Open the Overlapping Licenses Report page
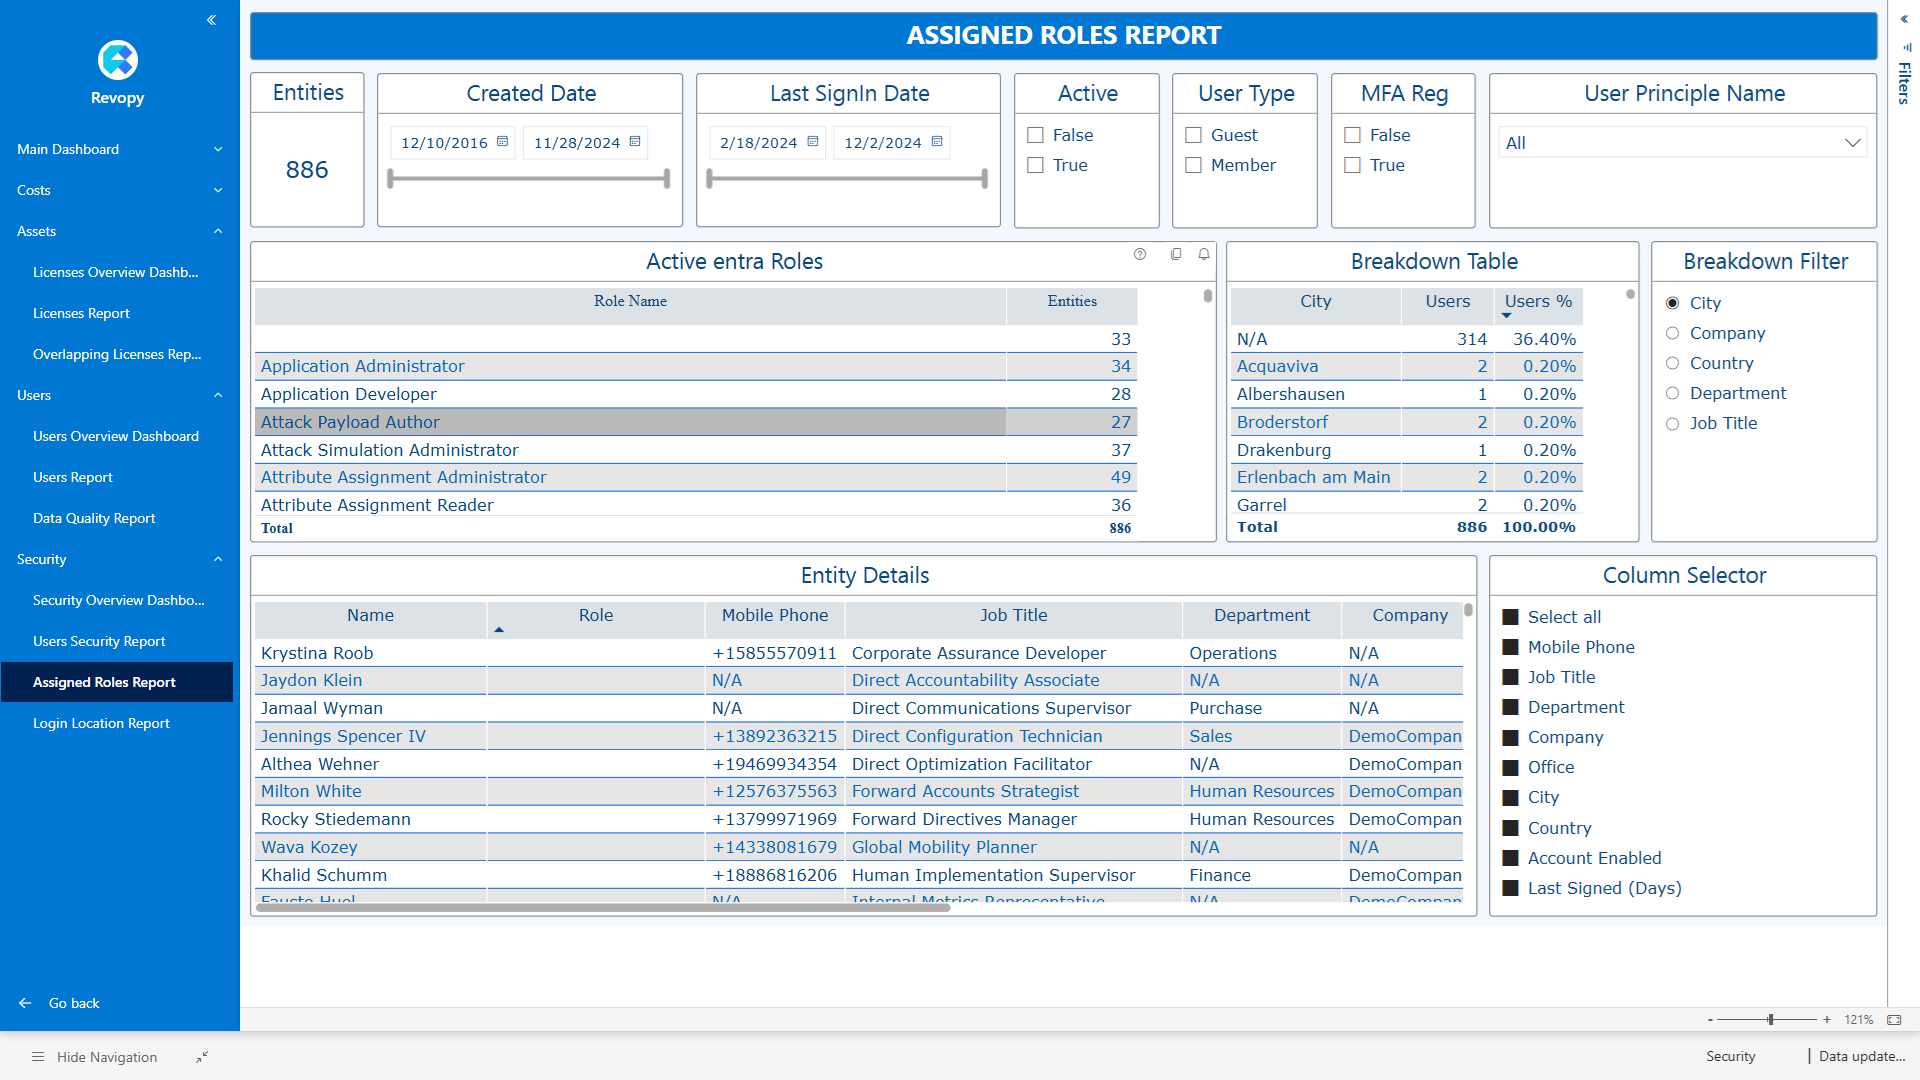Viewport: 1920px width, 1080px height. 117,354
